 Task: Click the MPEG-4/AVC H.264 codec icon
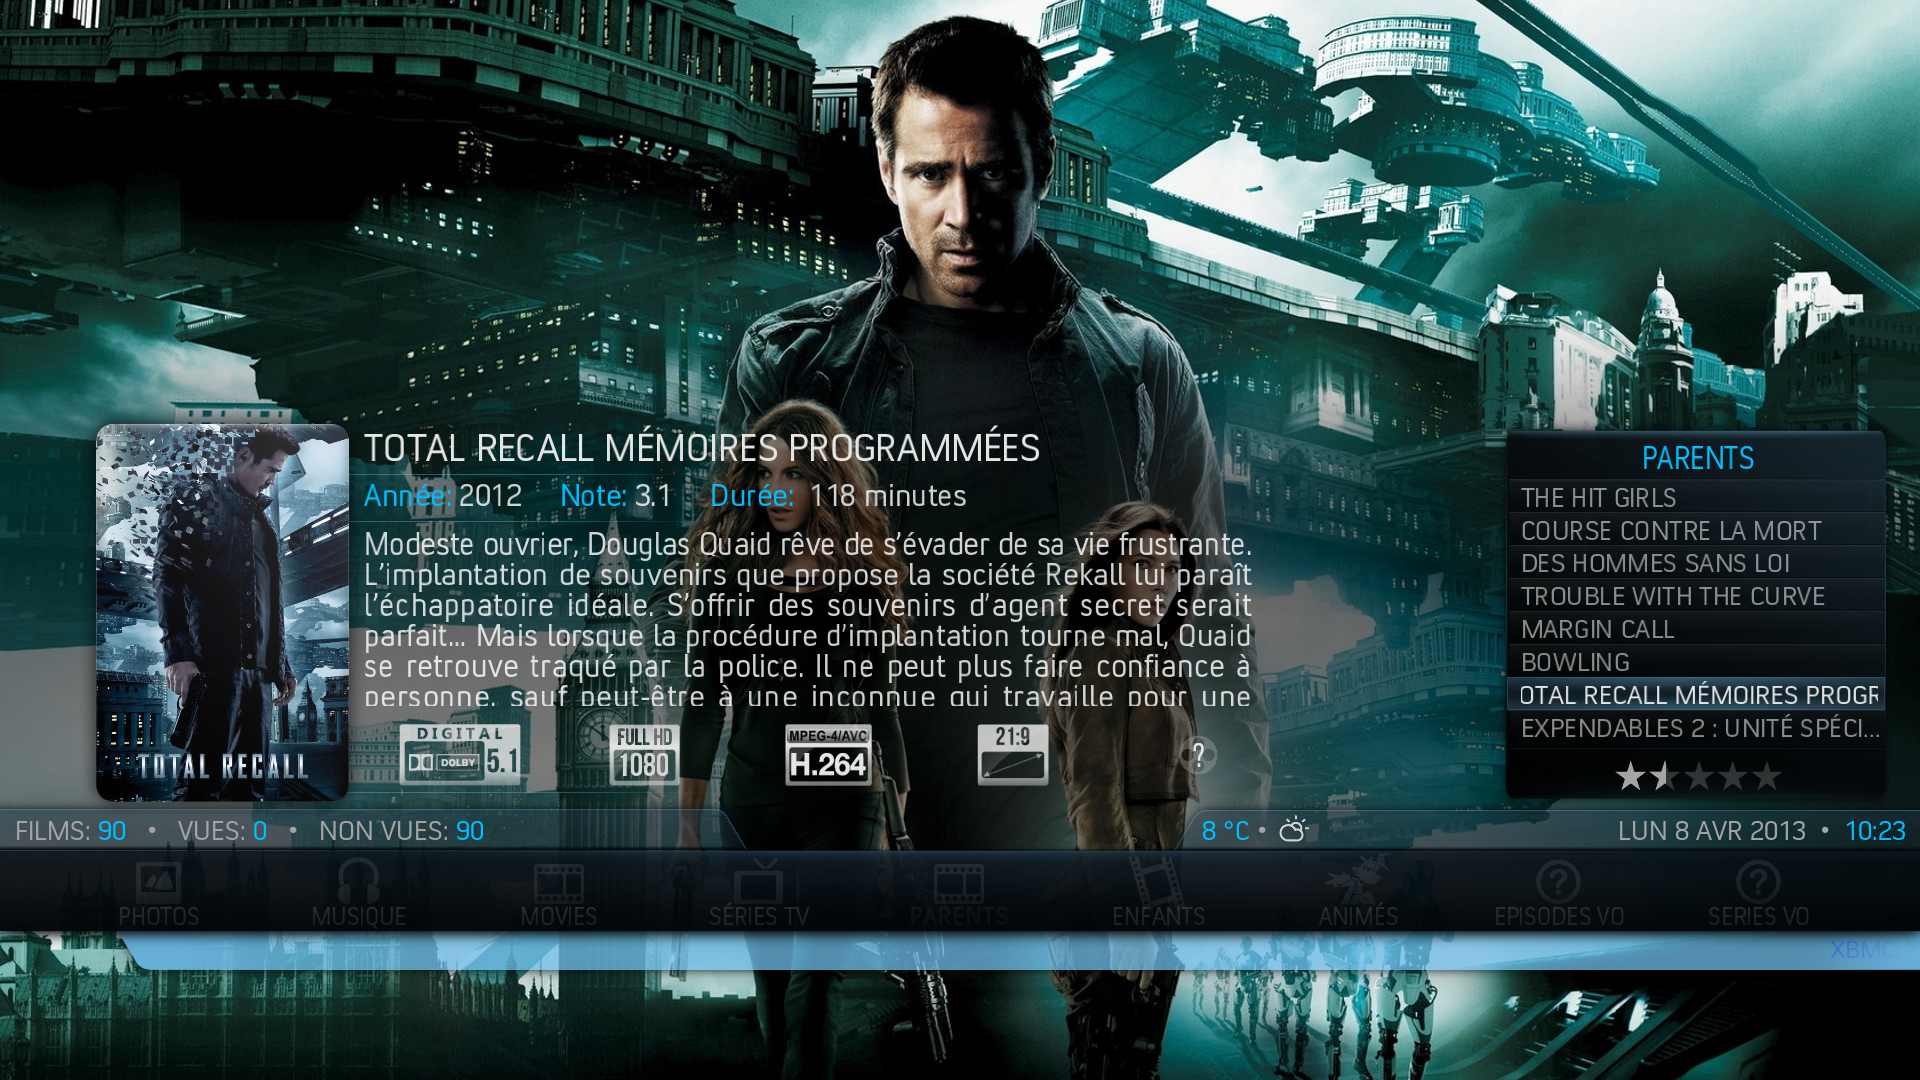click(x=828, y=755)
